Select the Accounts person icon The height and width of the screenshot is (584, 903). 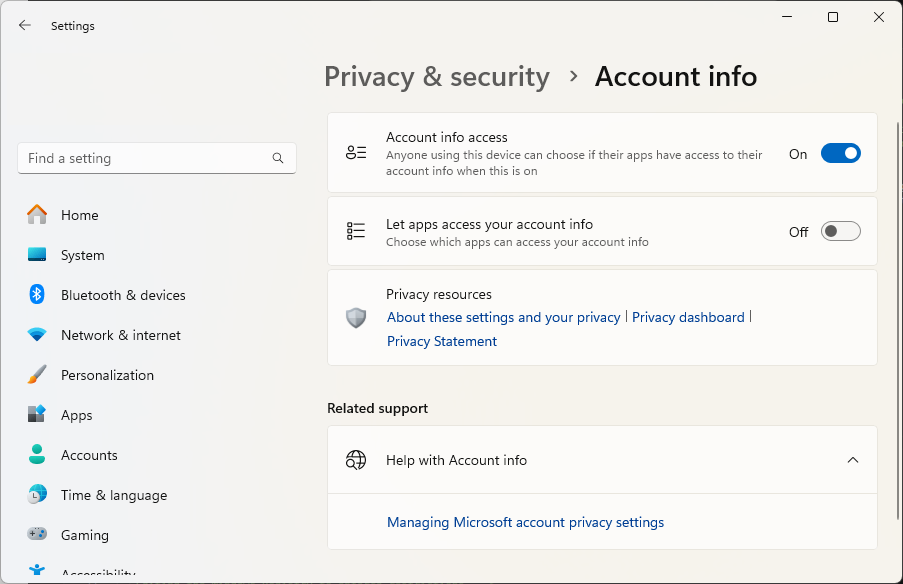[36, 455]
